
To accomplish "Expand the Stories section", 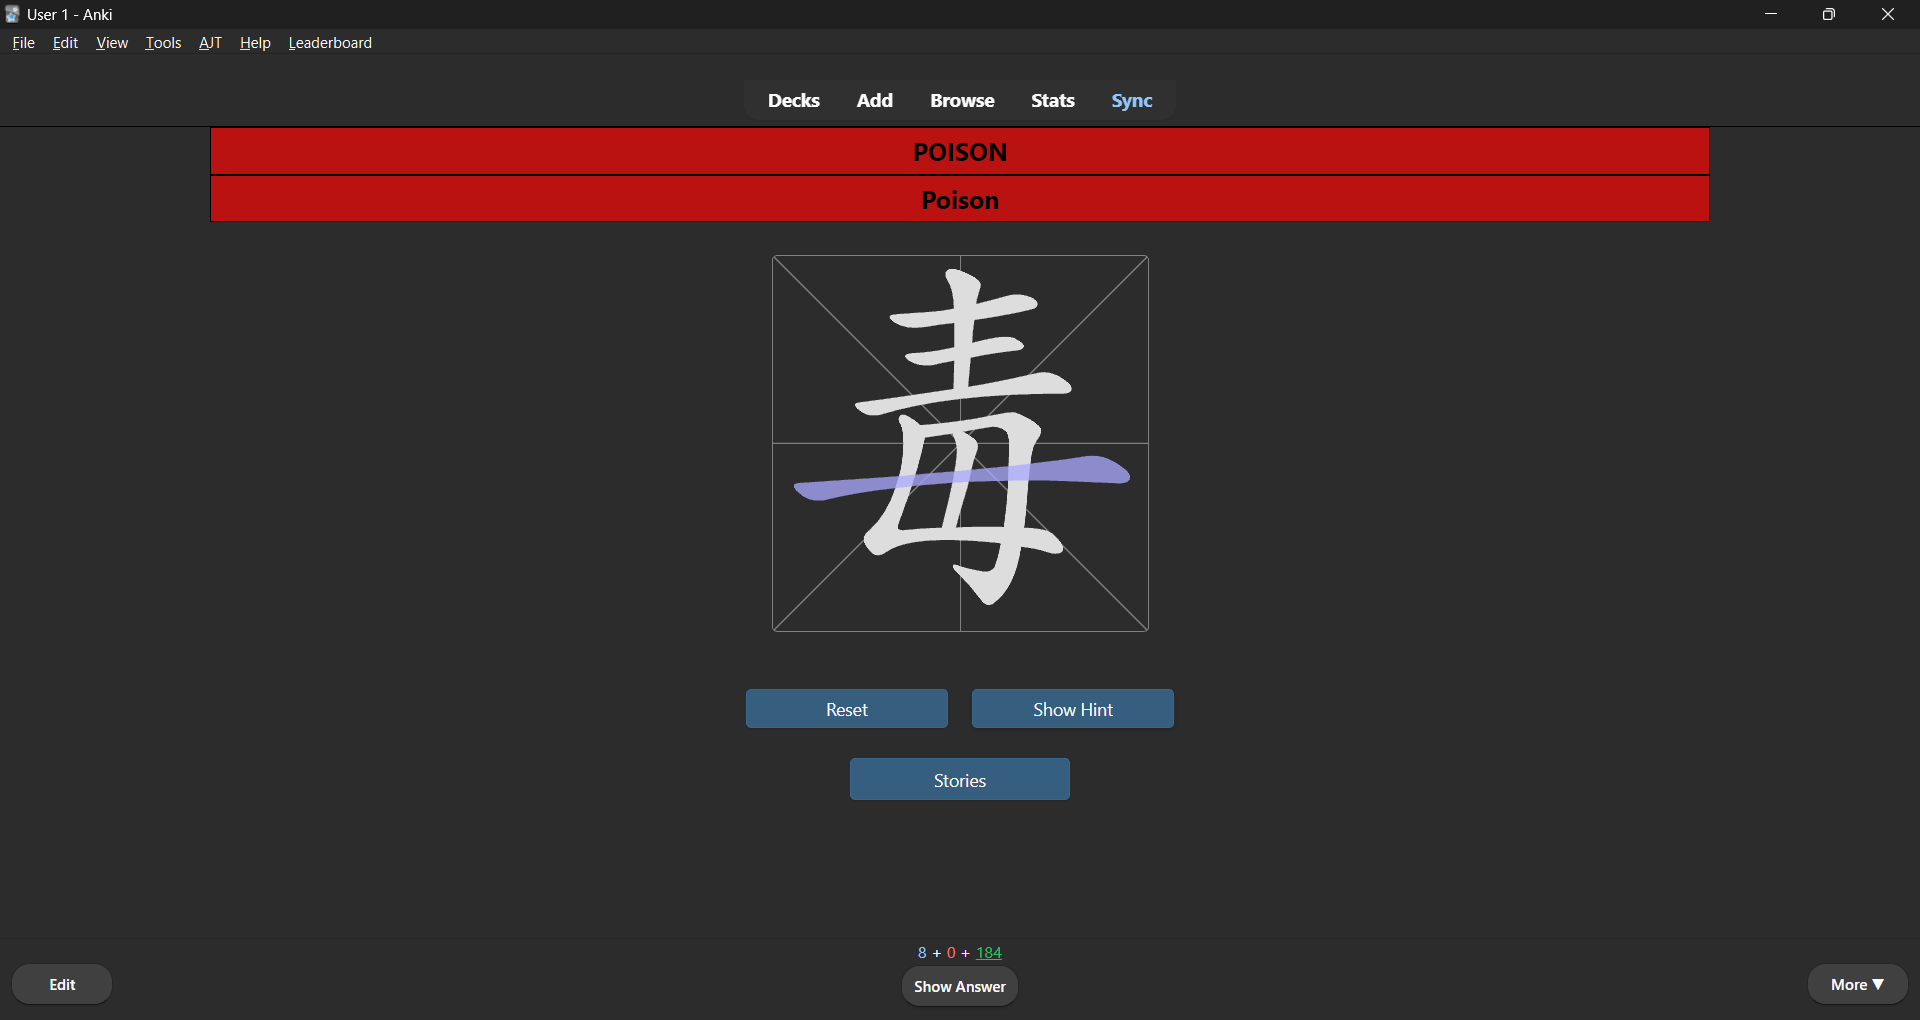I will click(x=959, y=780).
